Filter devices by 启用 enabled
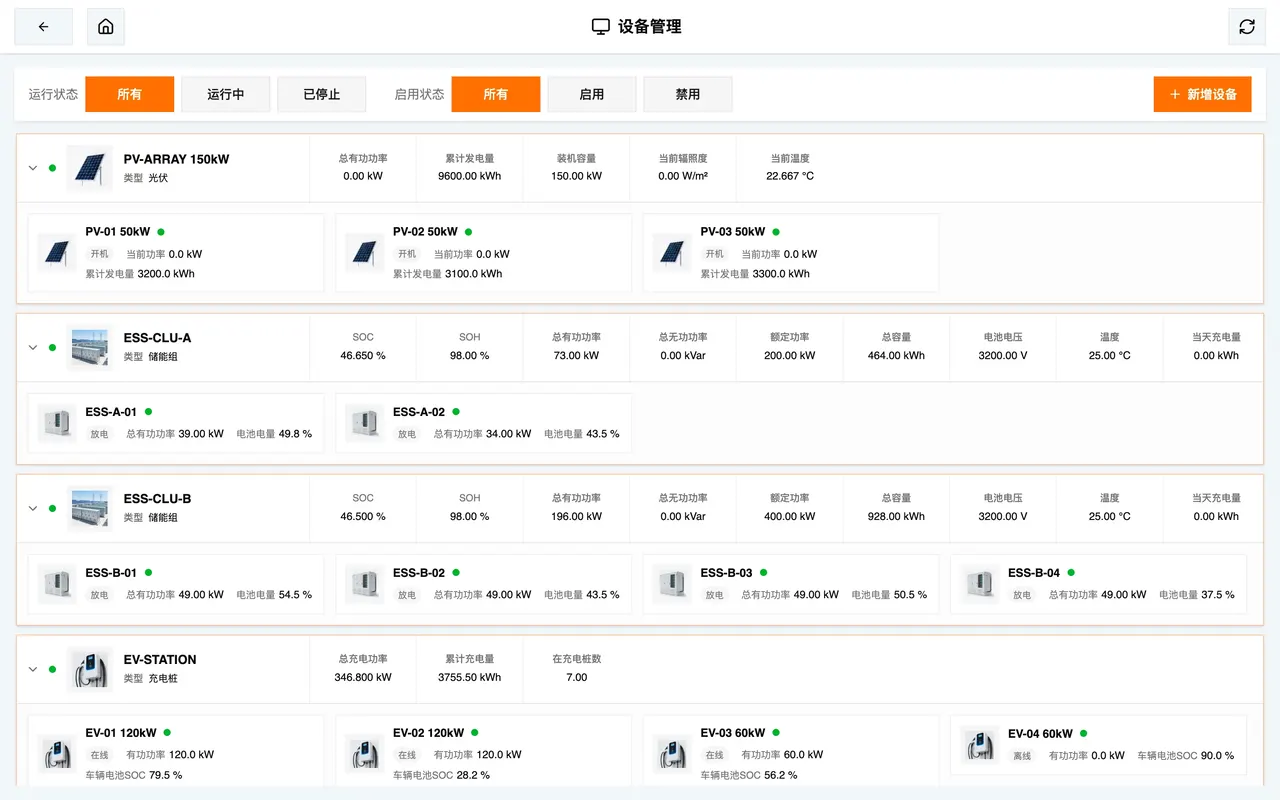 coord(592,94)
